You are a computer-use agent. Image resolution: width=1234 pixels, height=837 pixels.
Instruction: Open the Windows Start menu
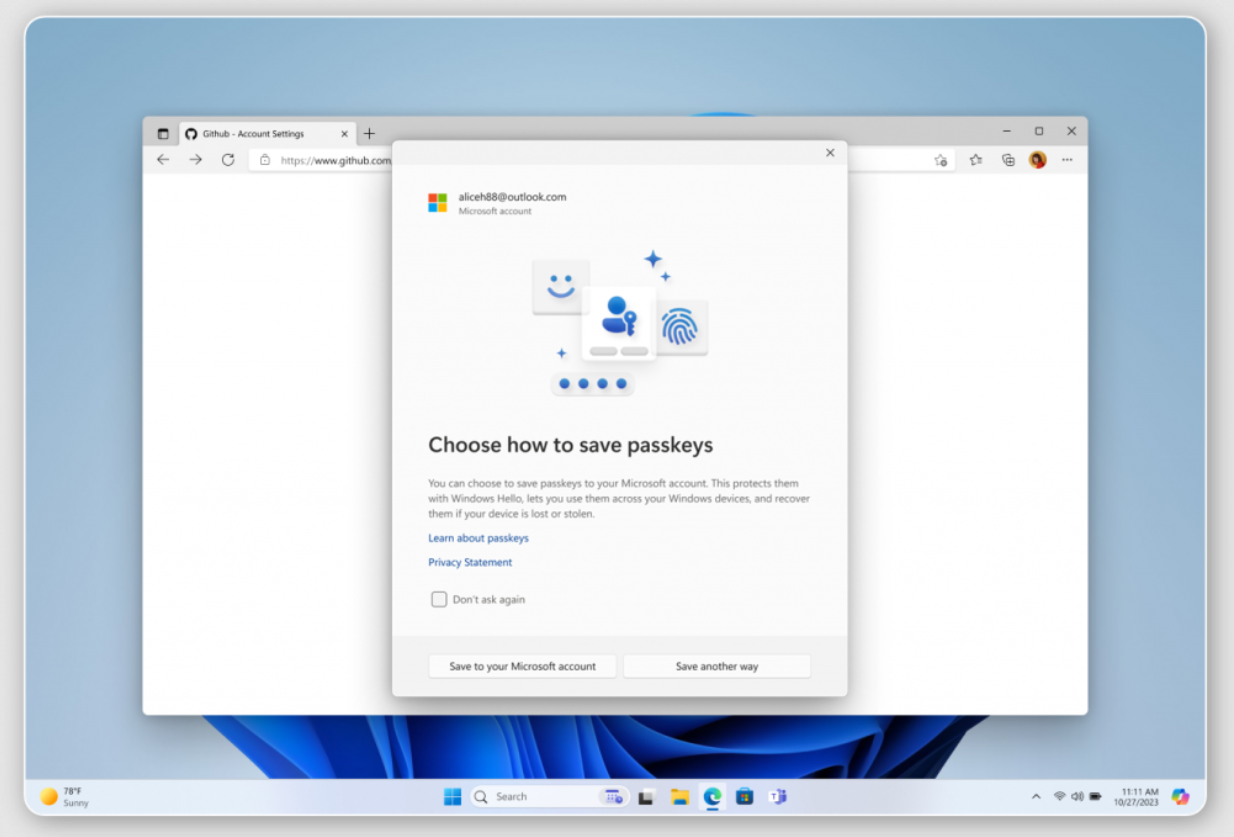[453, 797]
